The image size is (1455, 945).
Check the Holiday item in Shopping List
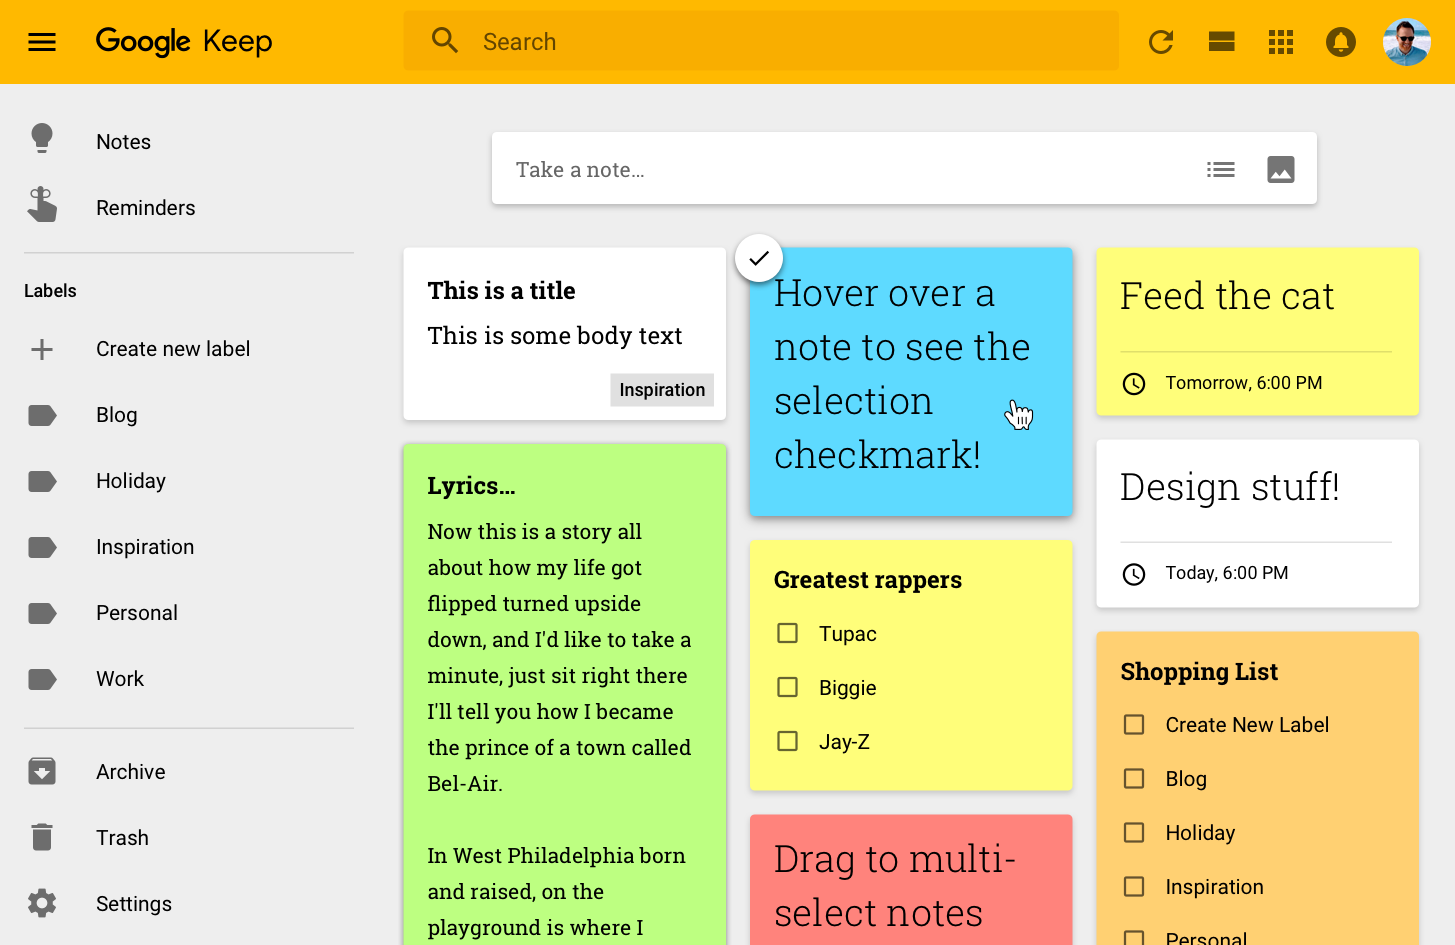pos(1134,833)
